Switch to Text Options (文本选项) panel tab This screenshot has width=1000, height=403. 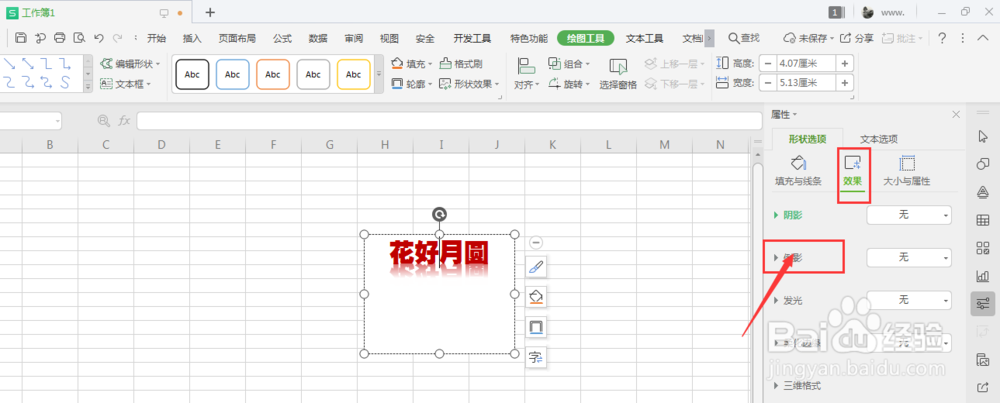879,139
